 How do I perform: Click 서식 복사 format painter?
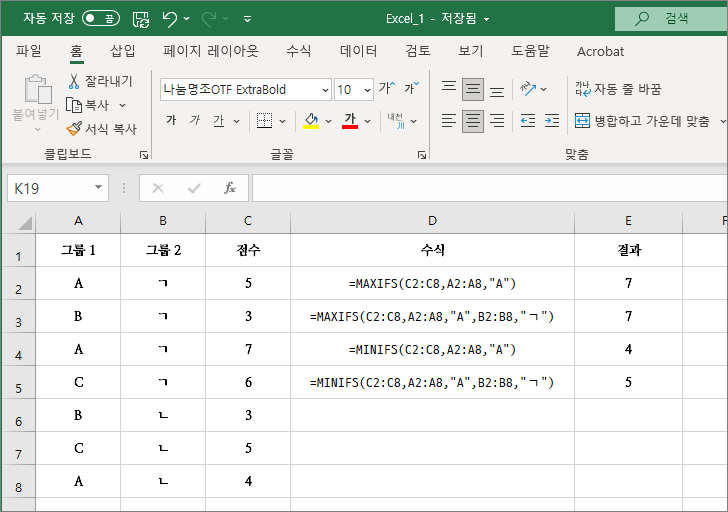coord(102,129)
